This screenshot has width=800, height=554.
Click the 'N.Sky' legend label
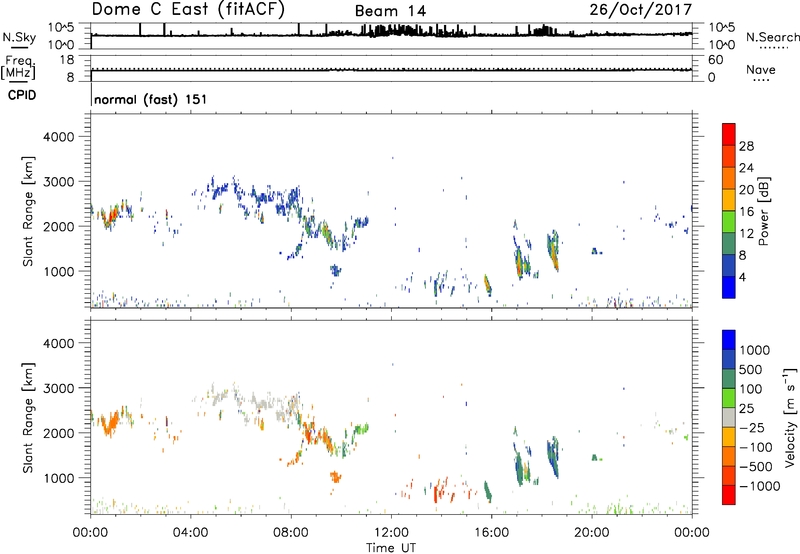click(x=19, y=37)
